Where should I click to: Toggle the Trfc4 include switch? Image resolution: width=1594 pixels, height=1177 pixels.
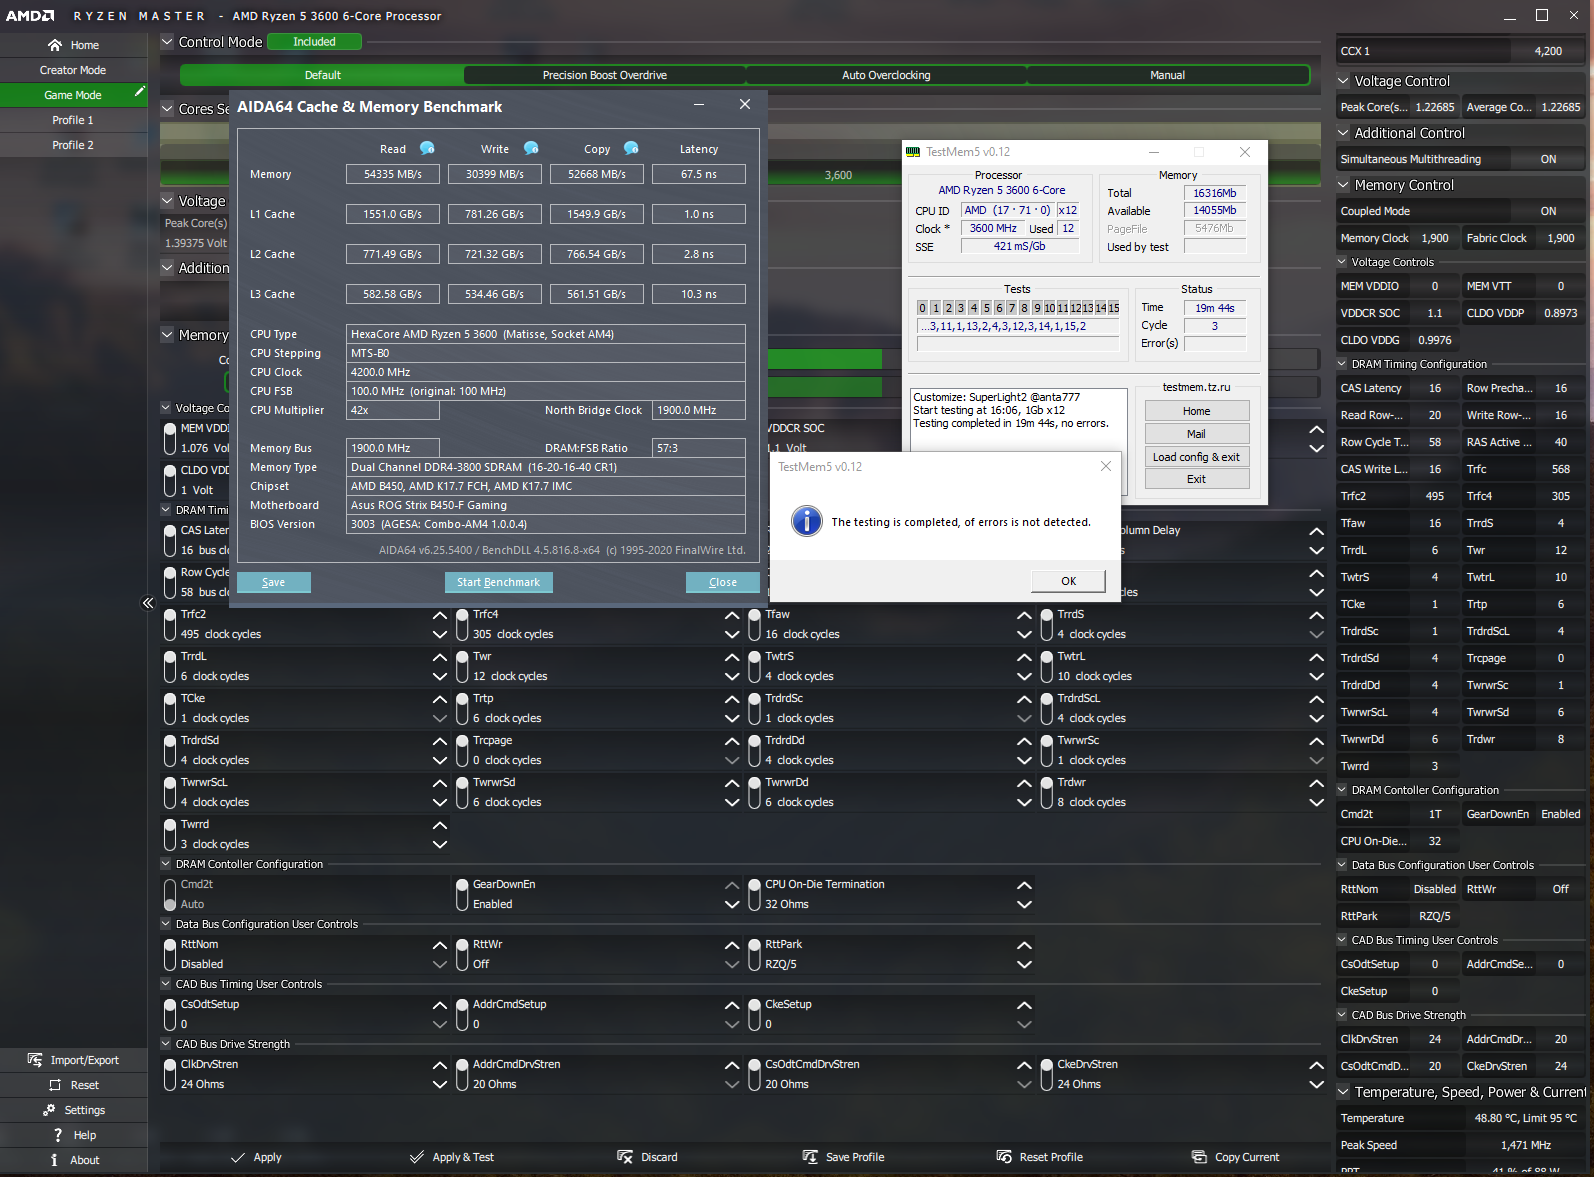point(462,625)
